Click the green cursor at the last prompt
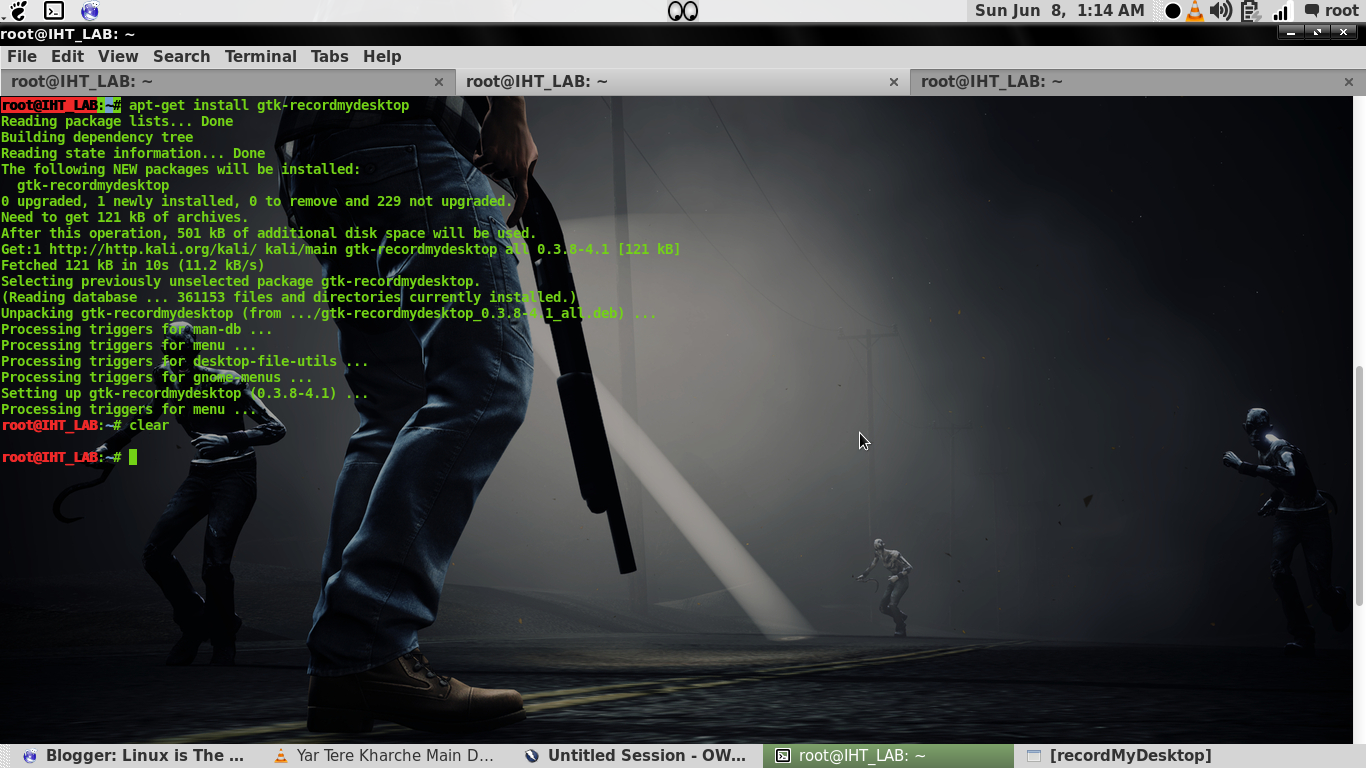This screenshot has width=1366, height=768. pyautogui.click(x=133, y=457)
